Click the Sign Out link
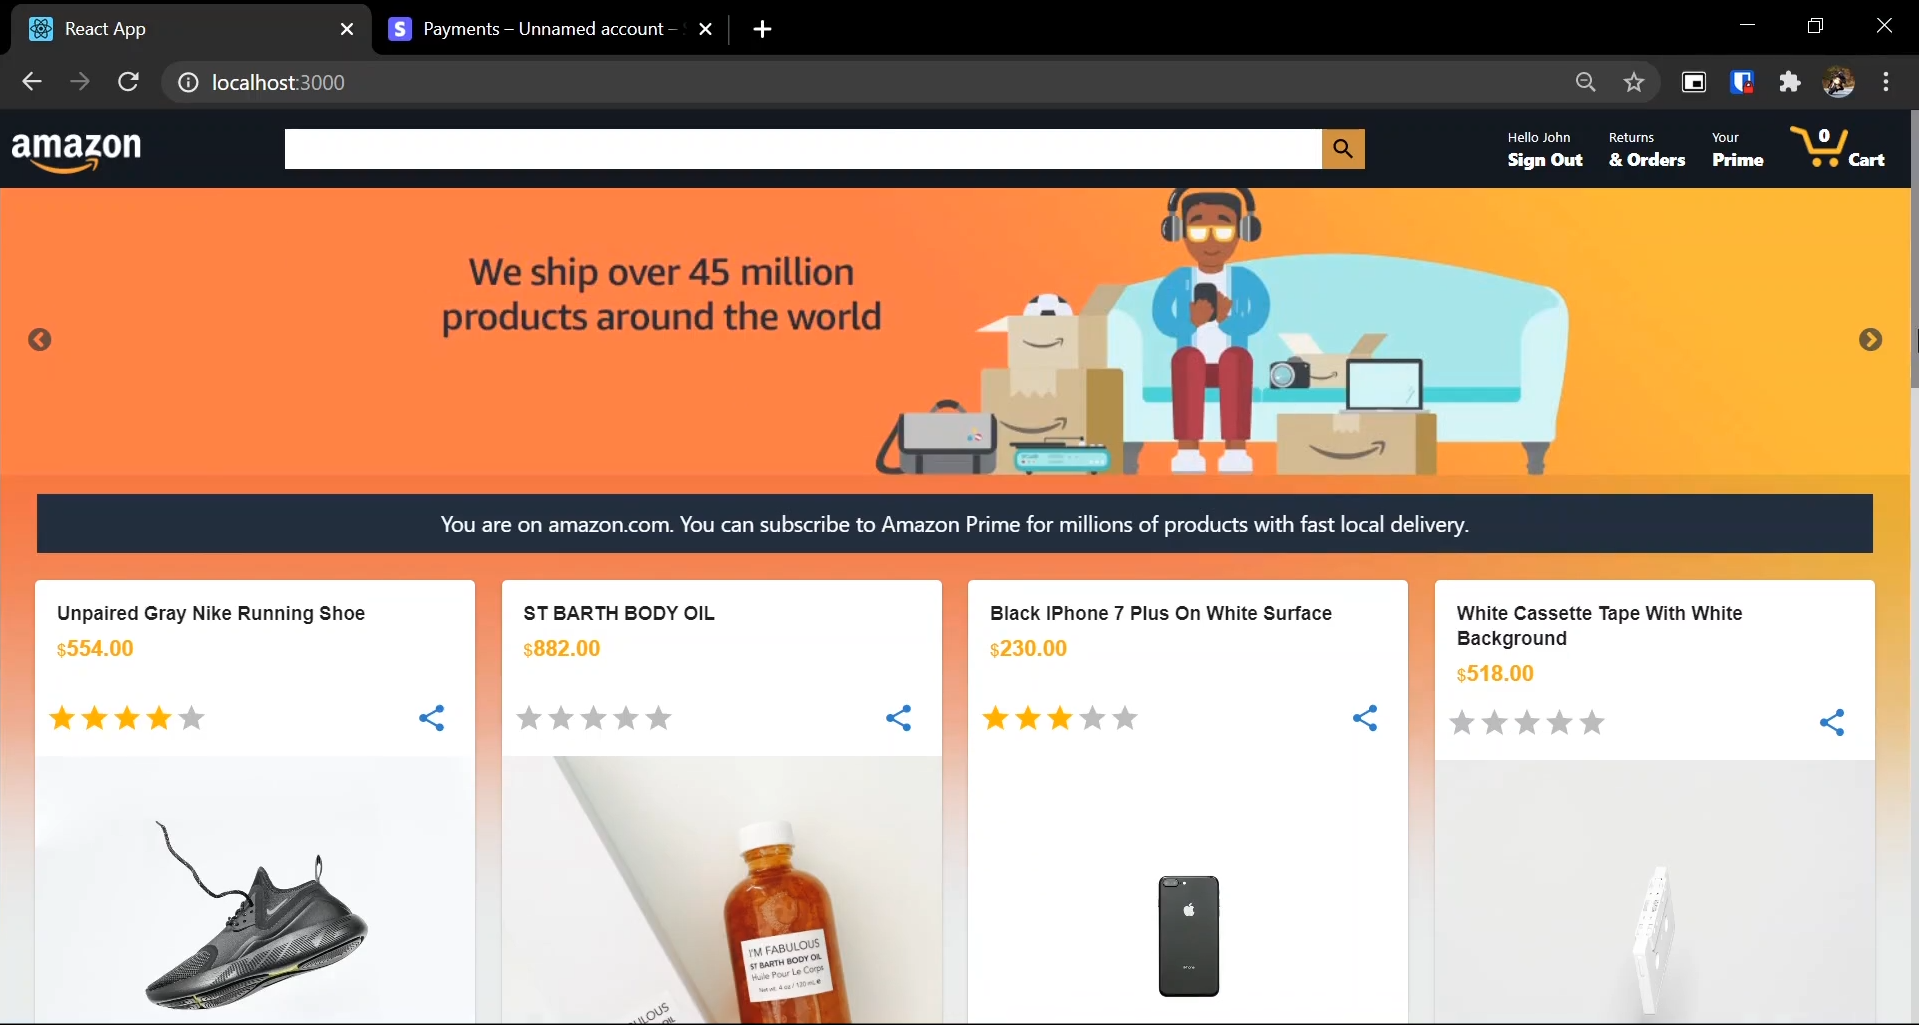Image resolution: width=1919 pixels, height=1025 pixels. 1544,160
